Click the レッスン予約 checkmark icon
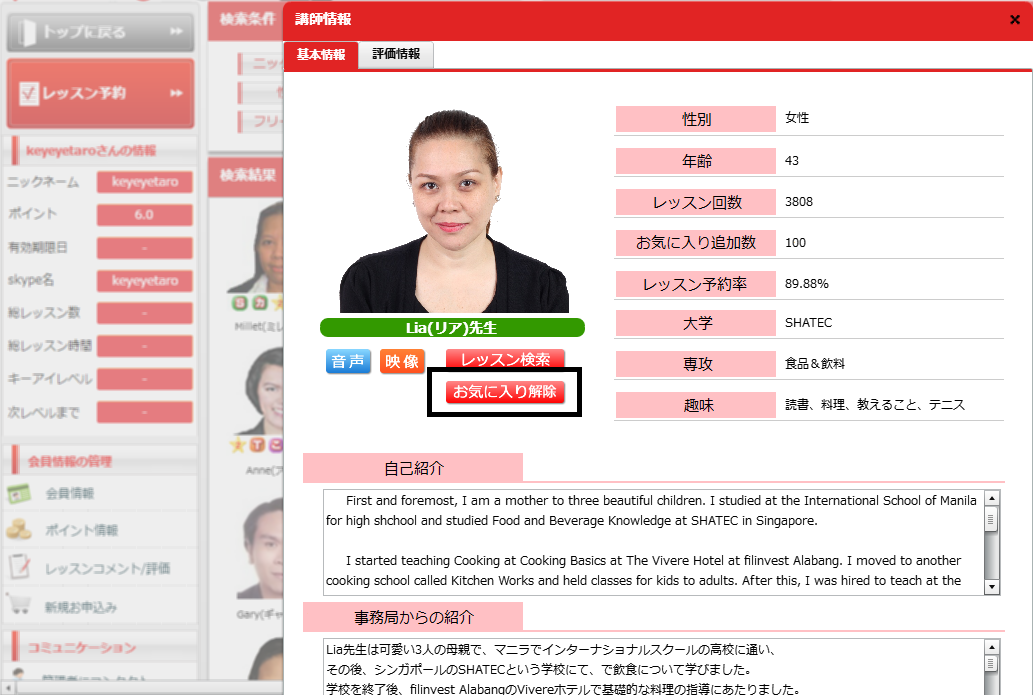Viewport: 1033px width, 695px height. point(28,94)
